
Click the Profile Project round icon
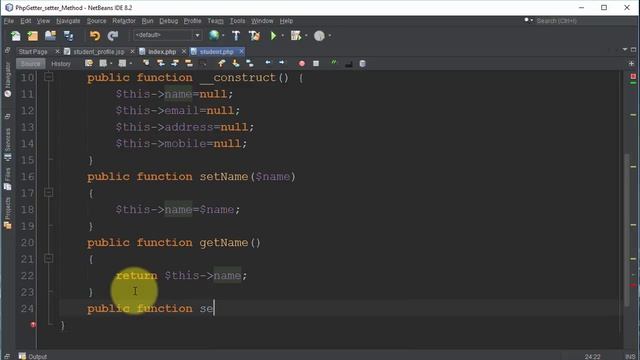click(319, 36)
